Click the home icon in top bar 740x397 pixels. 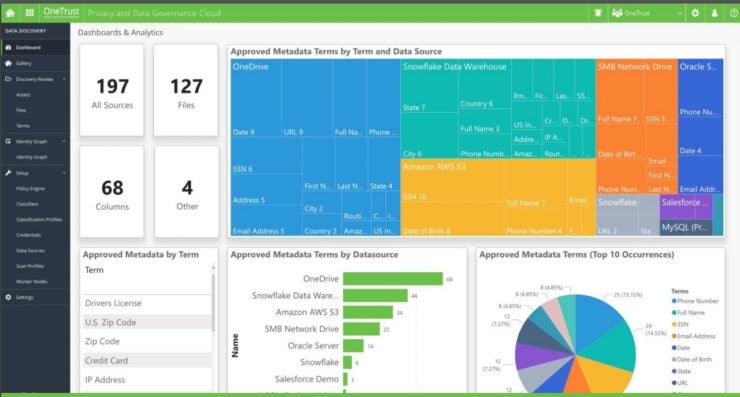tap(10, 13)
